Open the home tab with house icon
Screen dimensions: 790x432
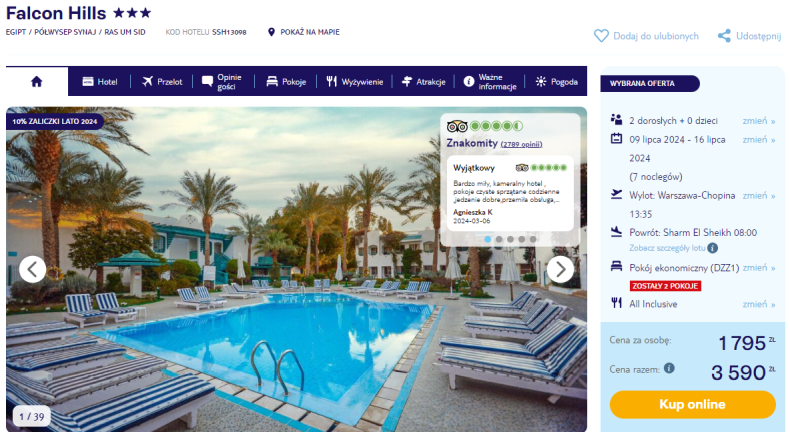(x=37, y=81)
